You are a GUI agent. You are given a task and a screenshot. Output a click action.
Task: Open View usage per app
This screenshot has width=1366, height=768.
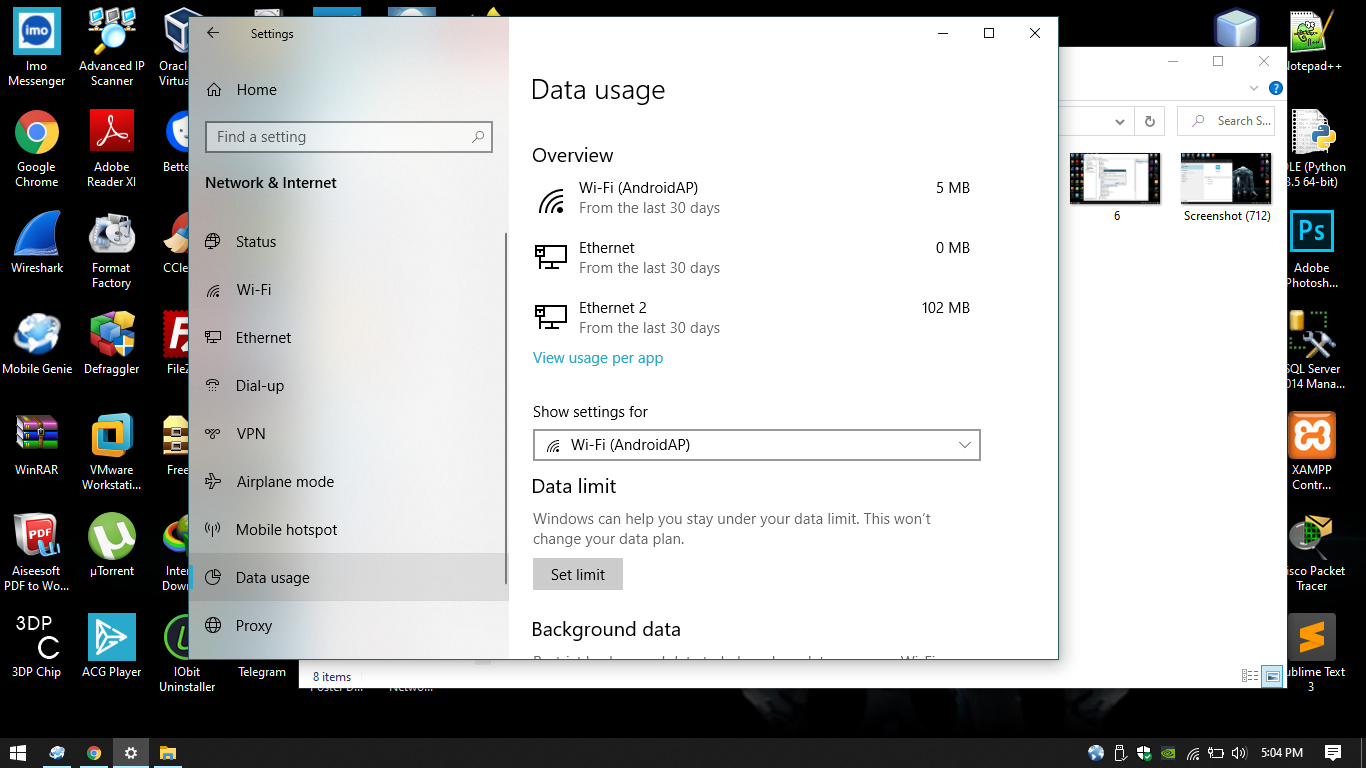598,357
